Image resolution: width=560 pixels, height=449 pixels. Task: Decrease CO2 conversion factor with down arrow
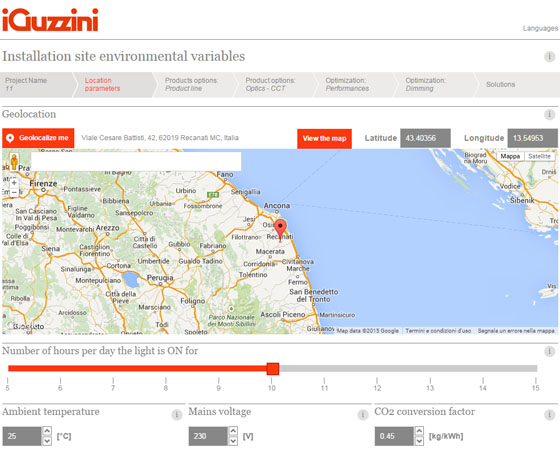tap(419, 441)
